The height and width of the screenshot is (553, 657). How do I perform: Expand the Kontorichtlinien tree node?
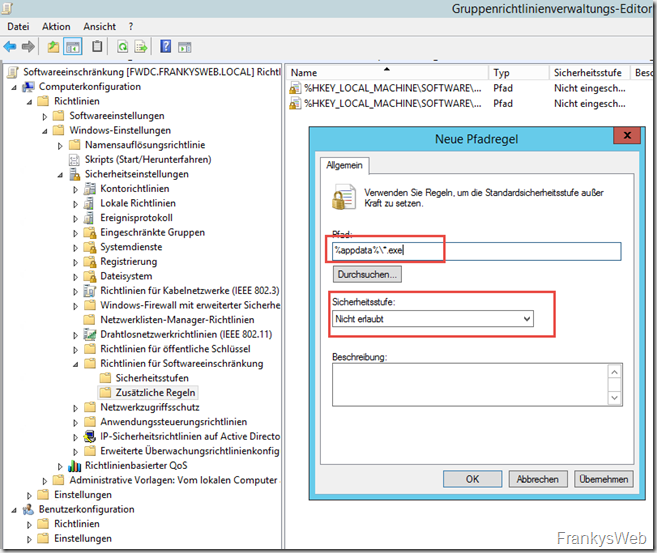(x=75, y=189)
